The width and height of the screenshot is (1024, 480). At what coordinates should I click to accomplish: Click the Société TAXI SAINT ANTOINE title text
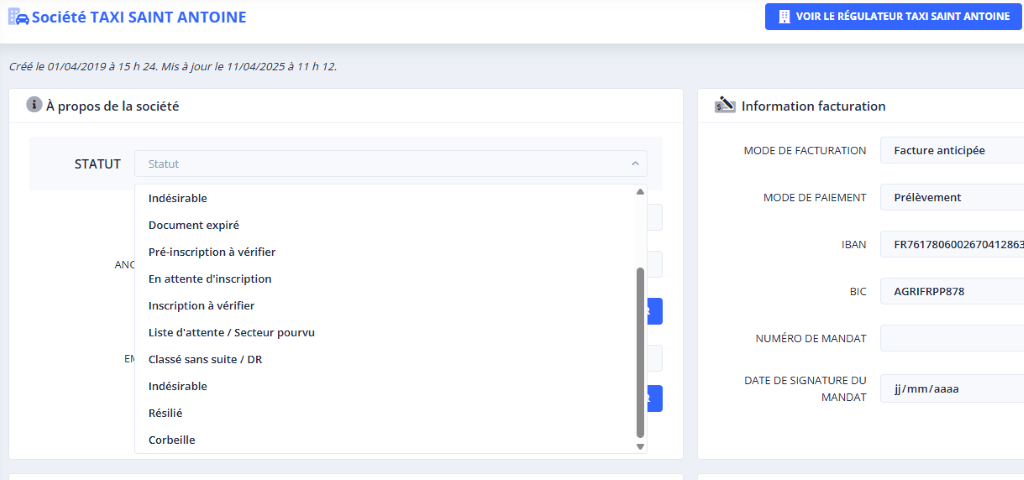139,18
